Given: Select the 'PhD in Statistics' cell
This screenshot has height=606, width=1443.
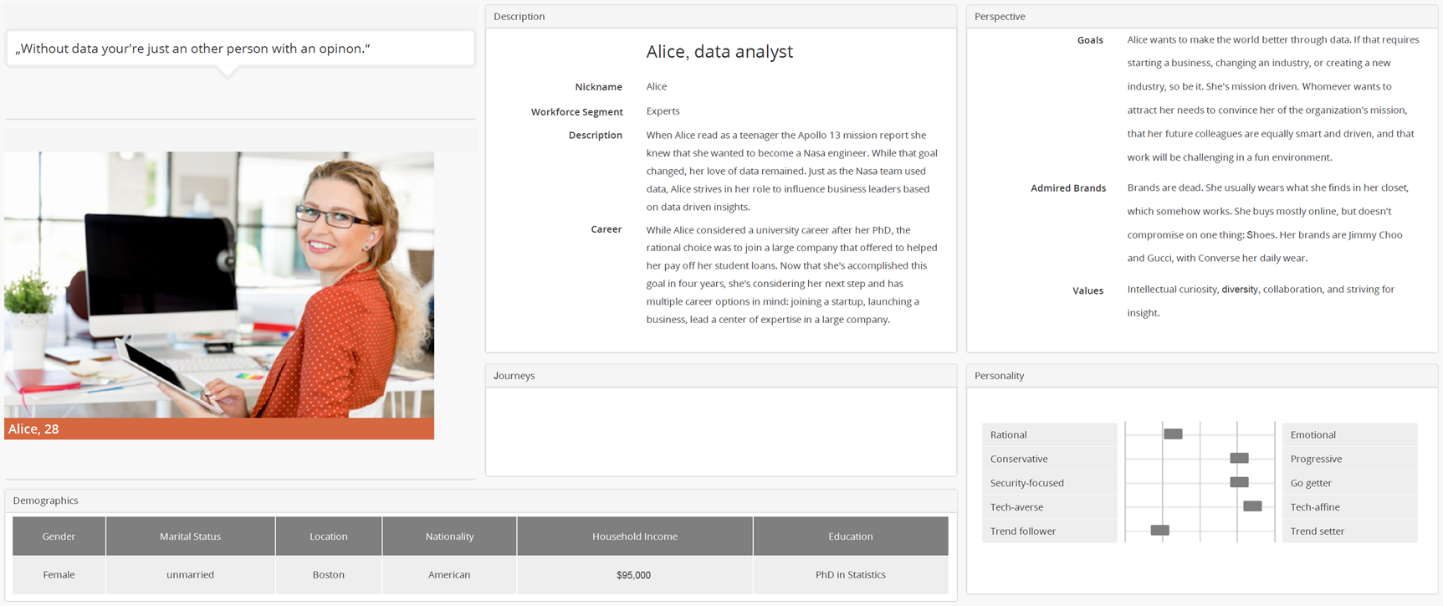Looking at the screenshot, I should (x=851, y=575).
